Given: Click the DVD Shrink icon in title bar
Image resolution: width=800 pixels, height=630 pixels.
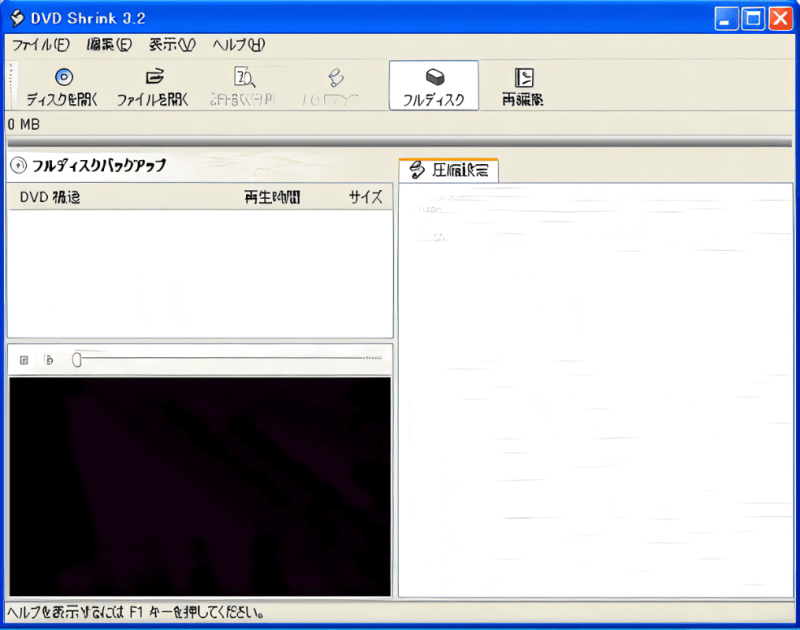Looking at the screenshot, I should click(x=16, y=18).
